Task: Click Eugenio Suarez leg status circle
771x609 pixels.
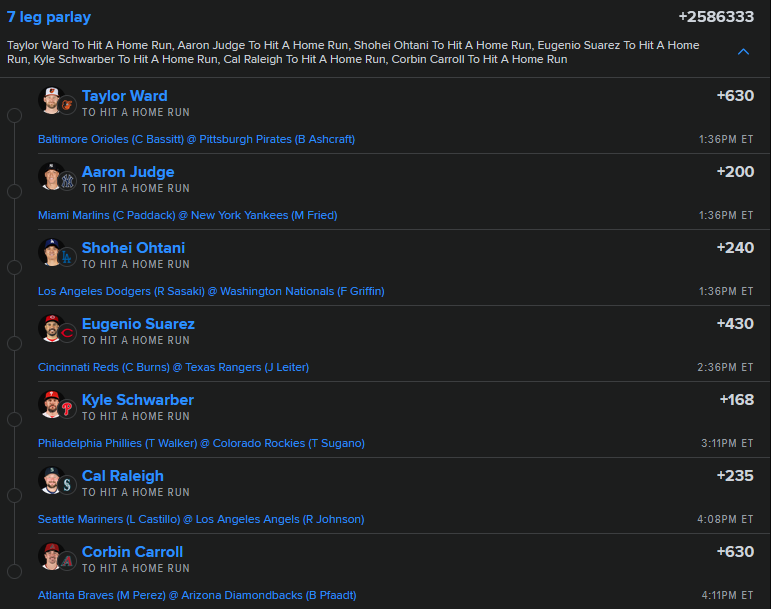Action: (x=14, y=343)
